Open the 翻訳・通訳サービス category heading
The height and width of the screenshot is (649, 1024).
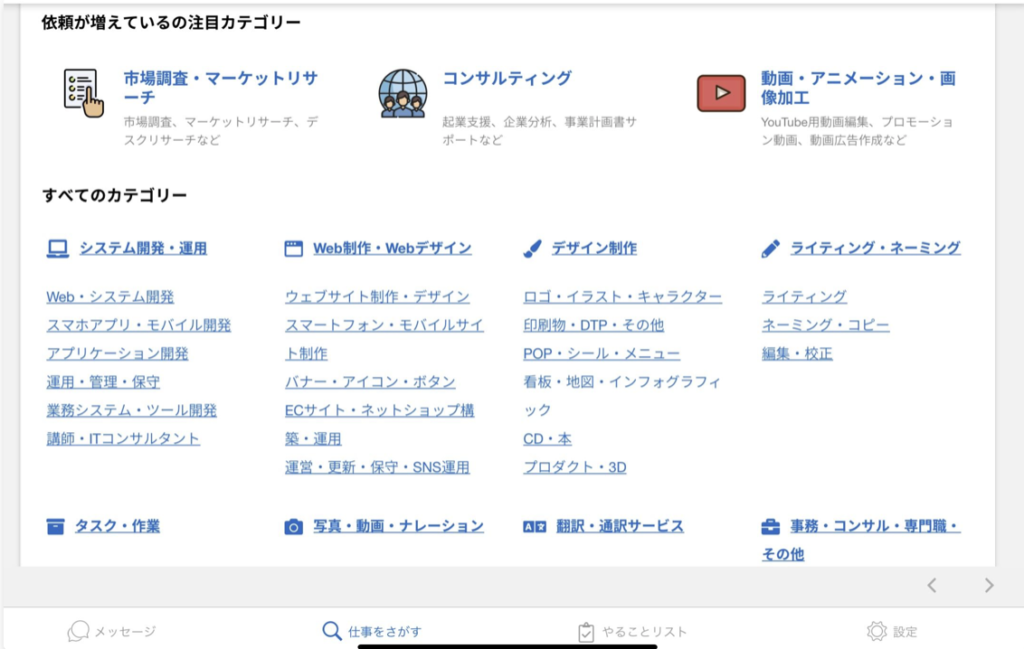[x=620, y=526]
